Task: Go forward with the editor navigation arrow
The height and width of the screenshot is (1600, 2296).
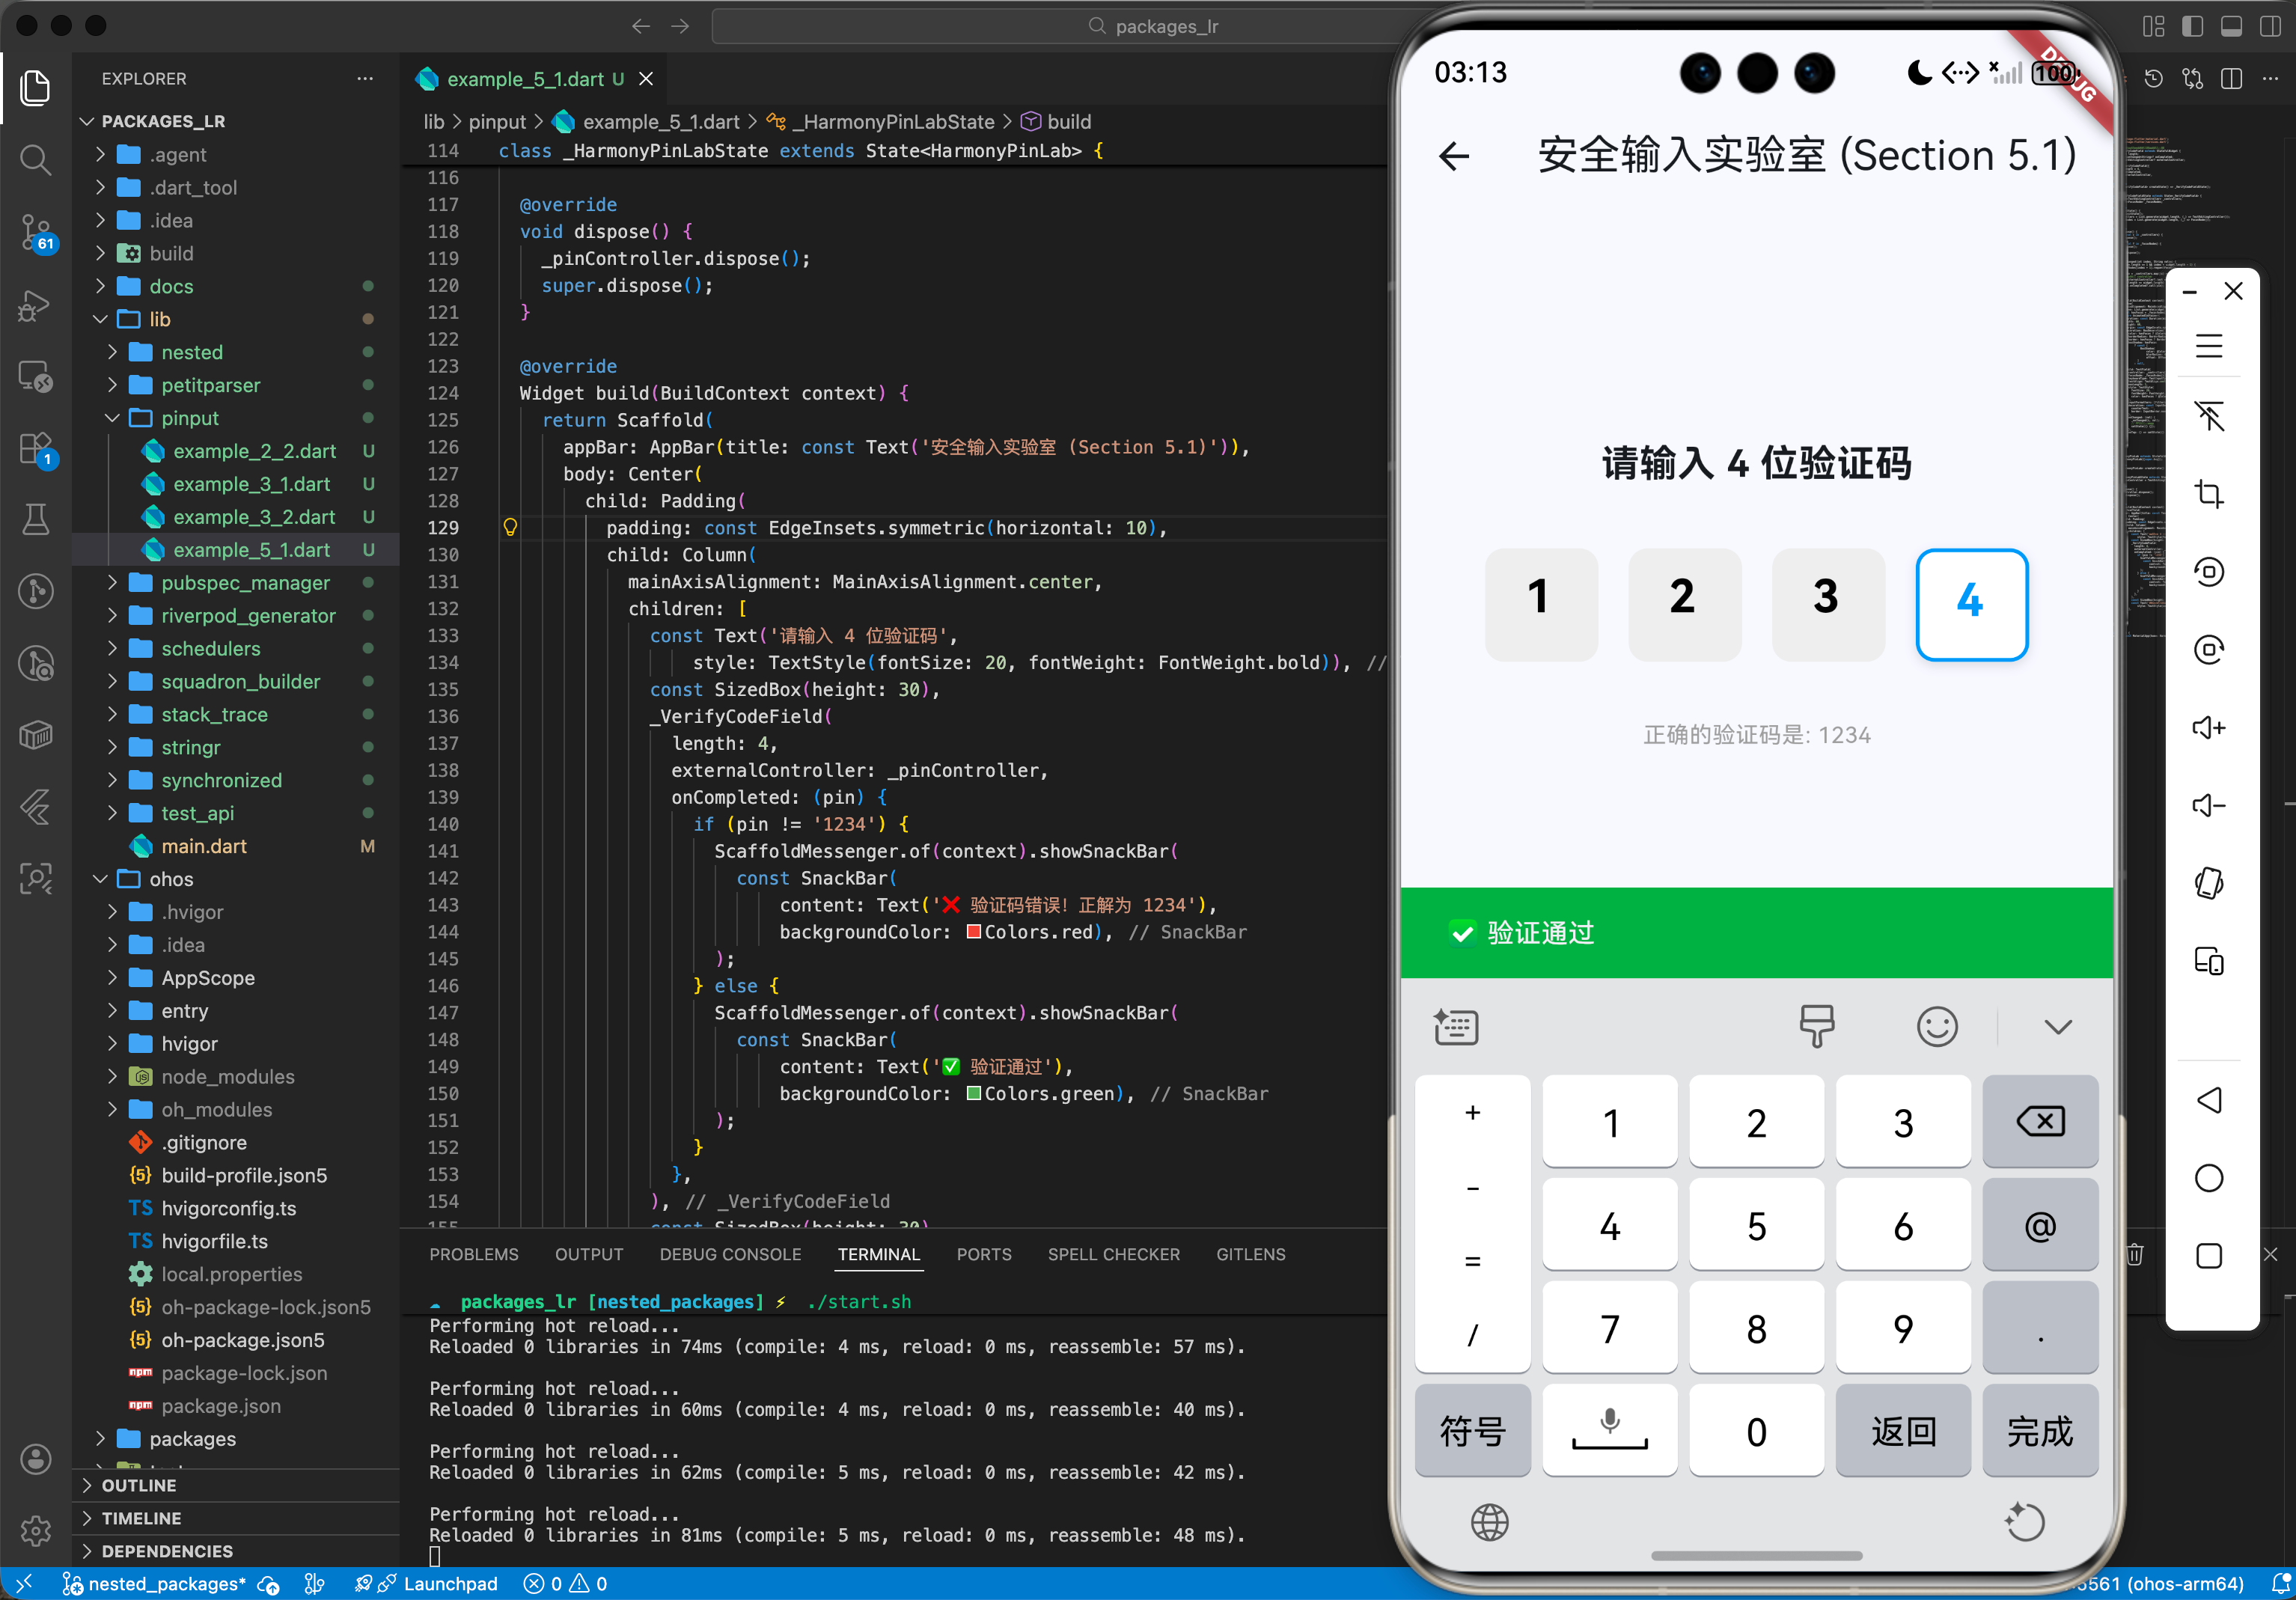Action: click(x=680, y=26)
